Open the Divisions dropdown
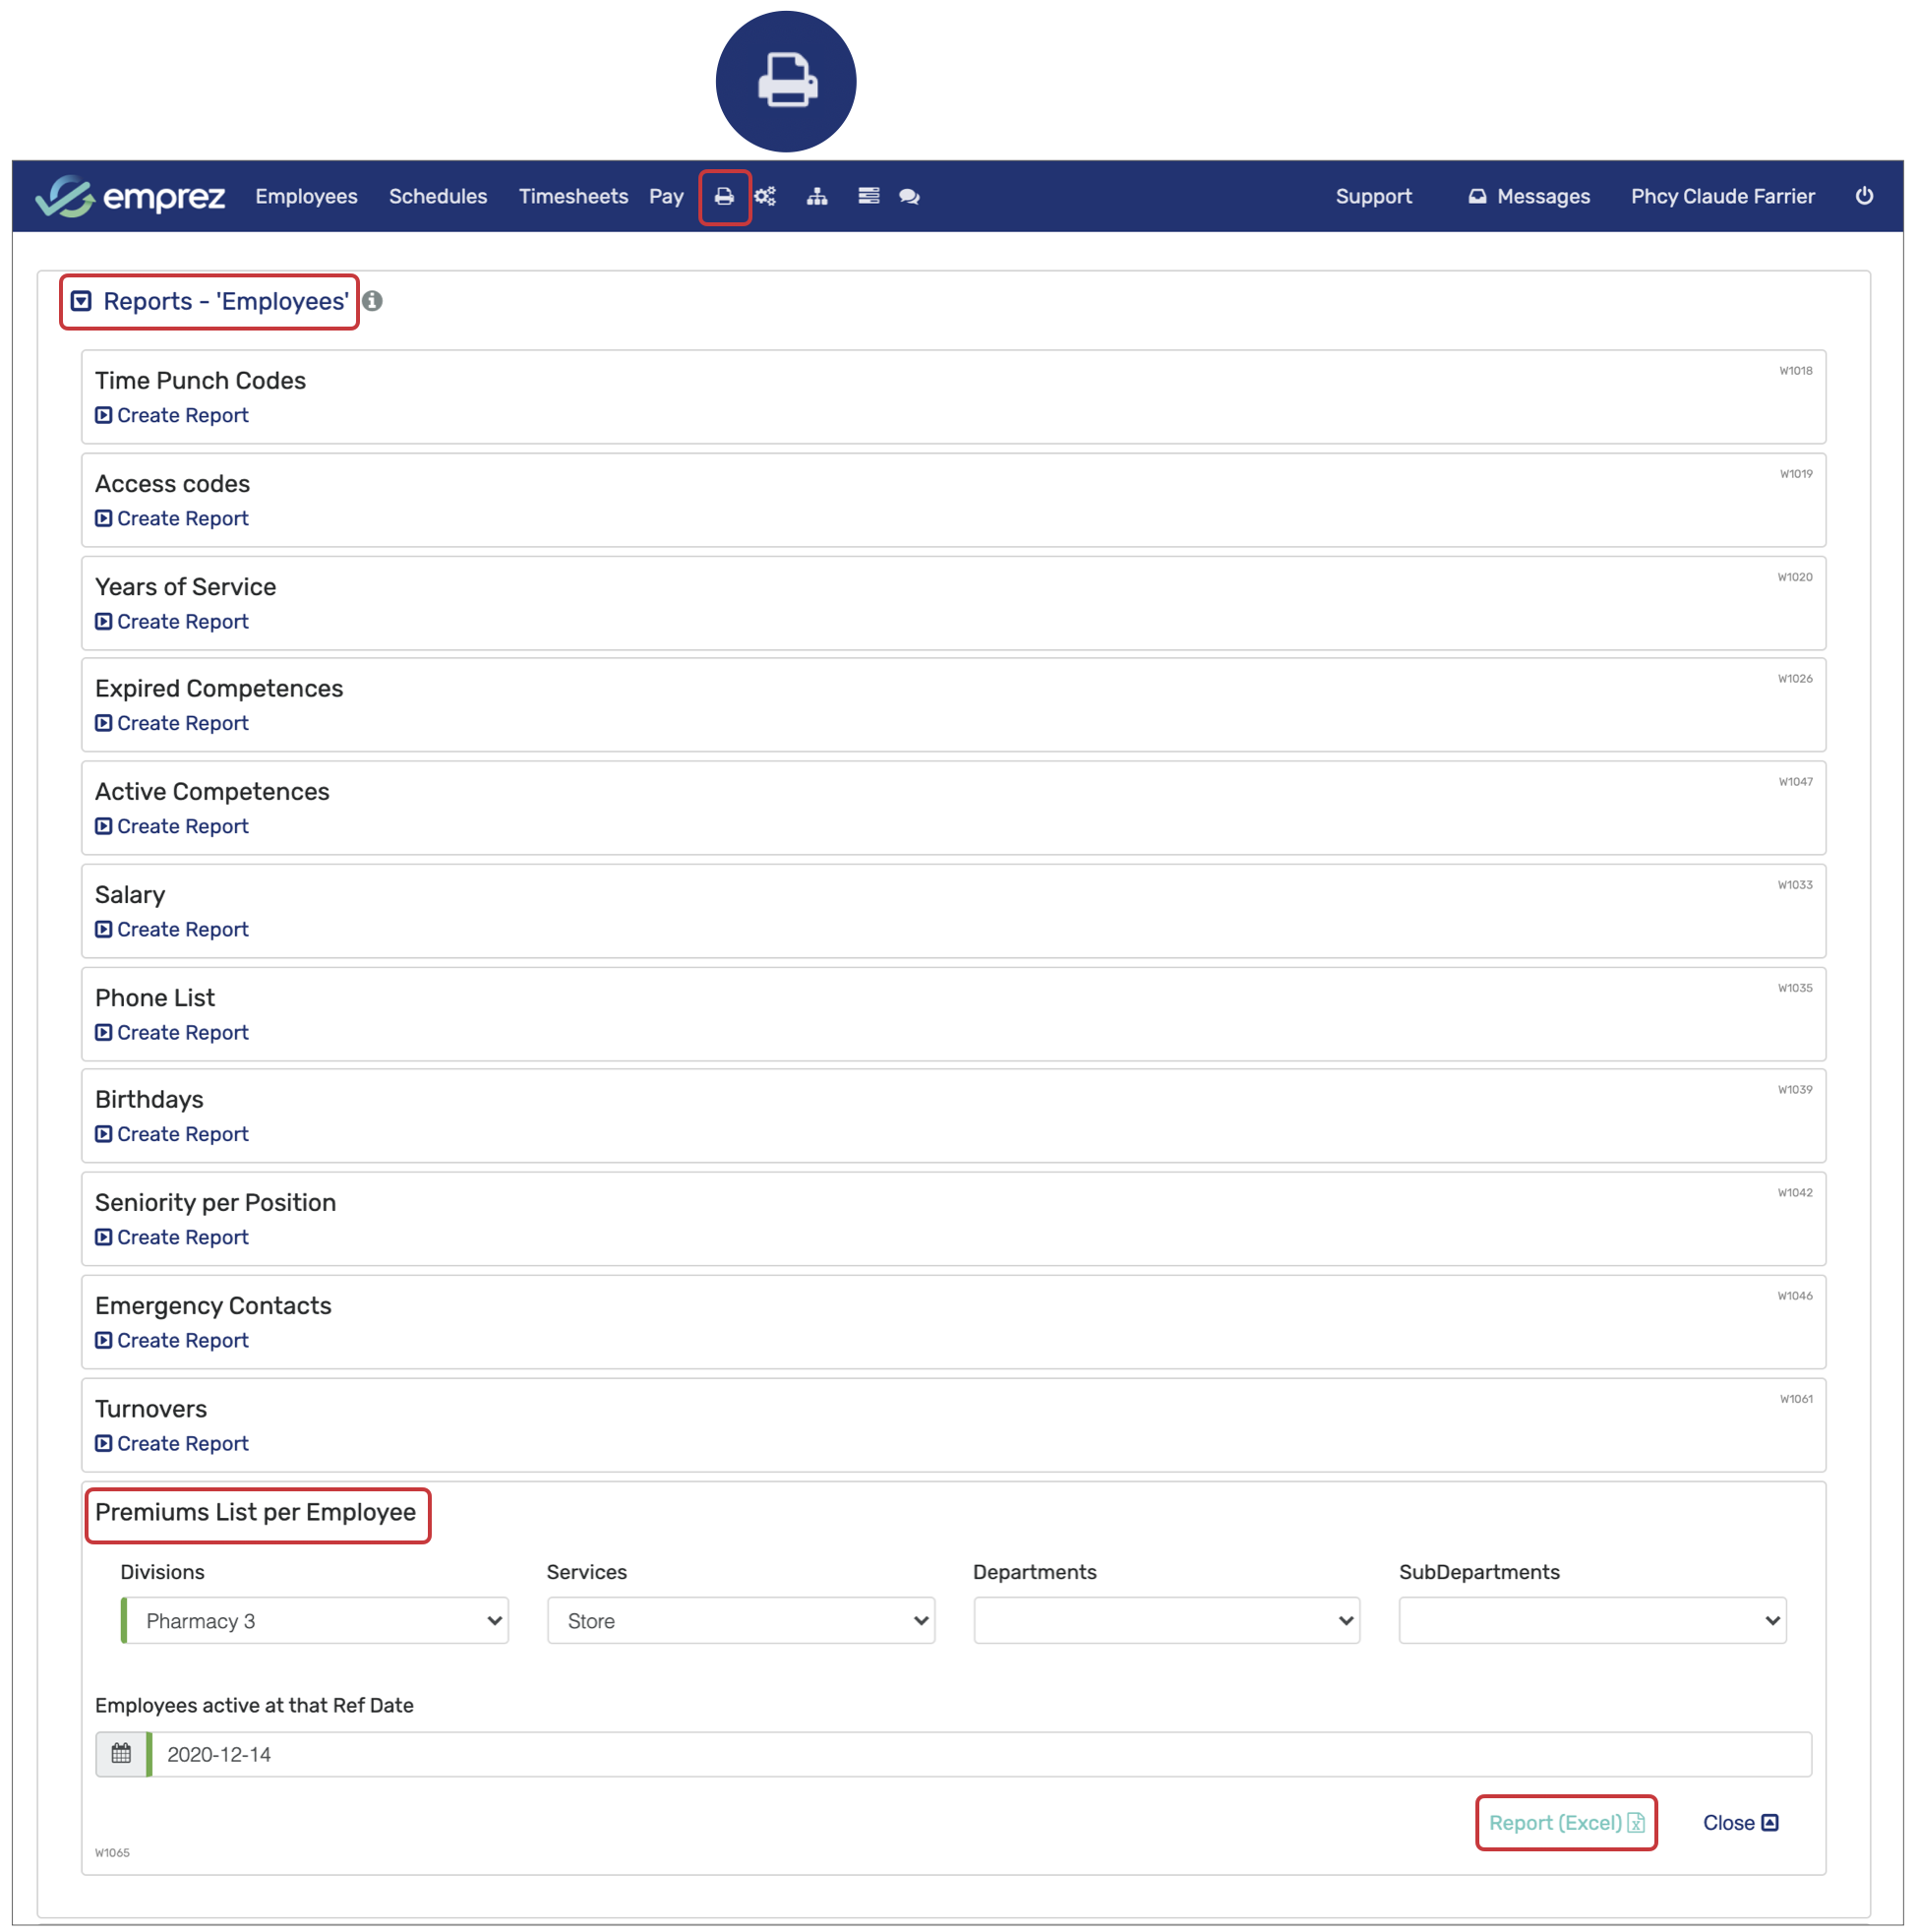The width and height of the screenshot is (1918, 1932). (x=315, y=1621)
